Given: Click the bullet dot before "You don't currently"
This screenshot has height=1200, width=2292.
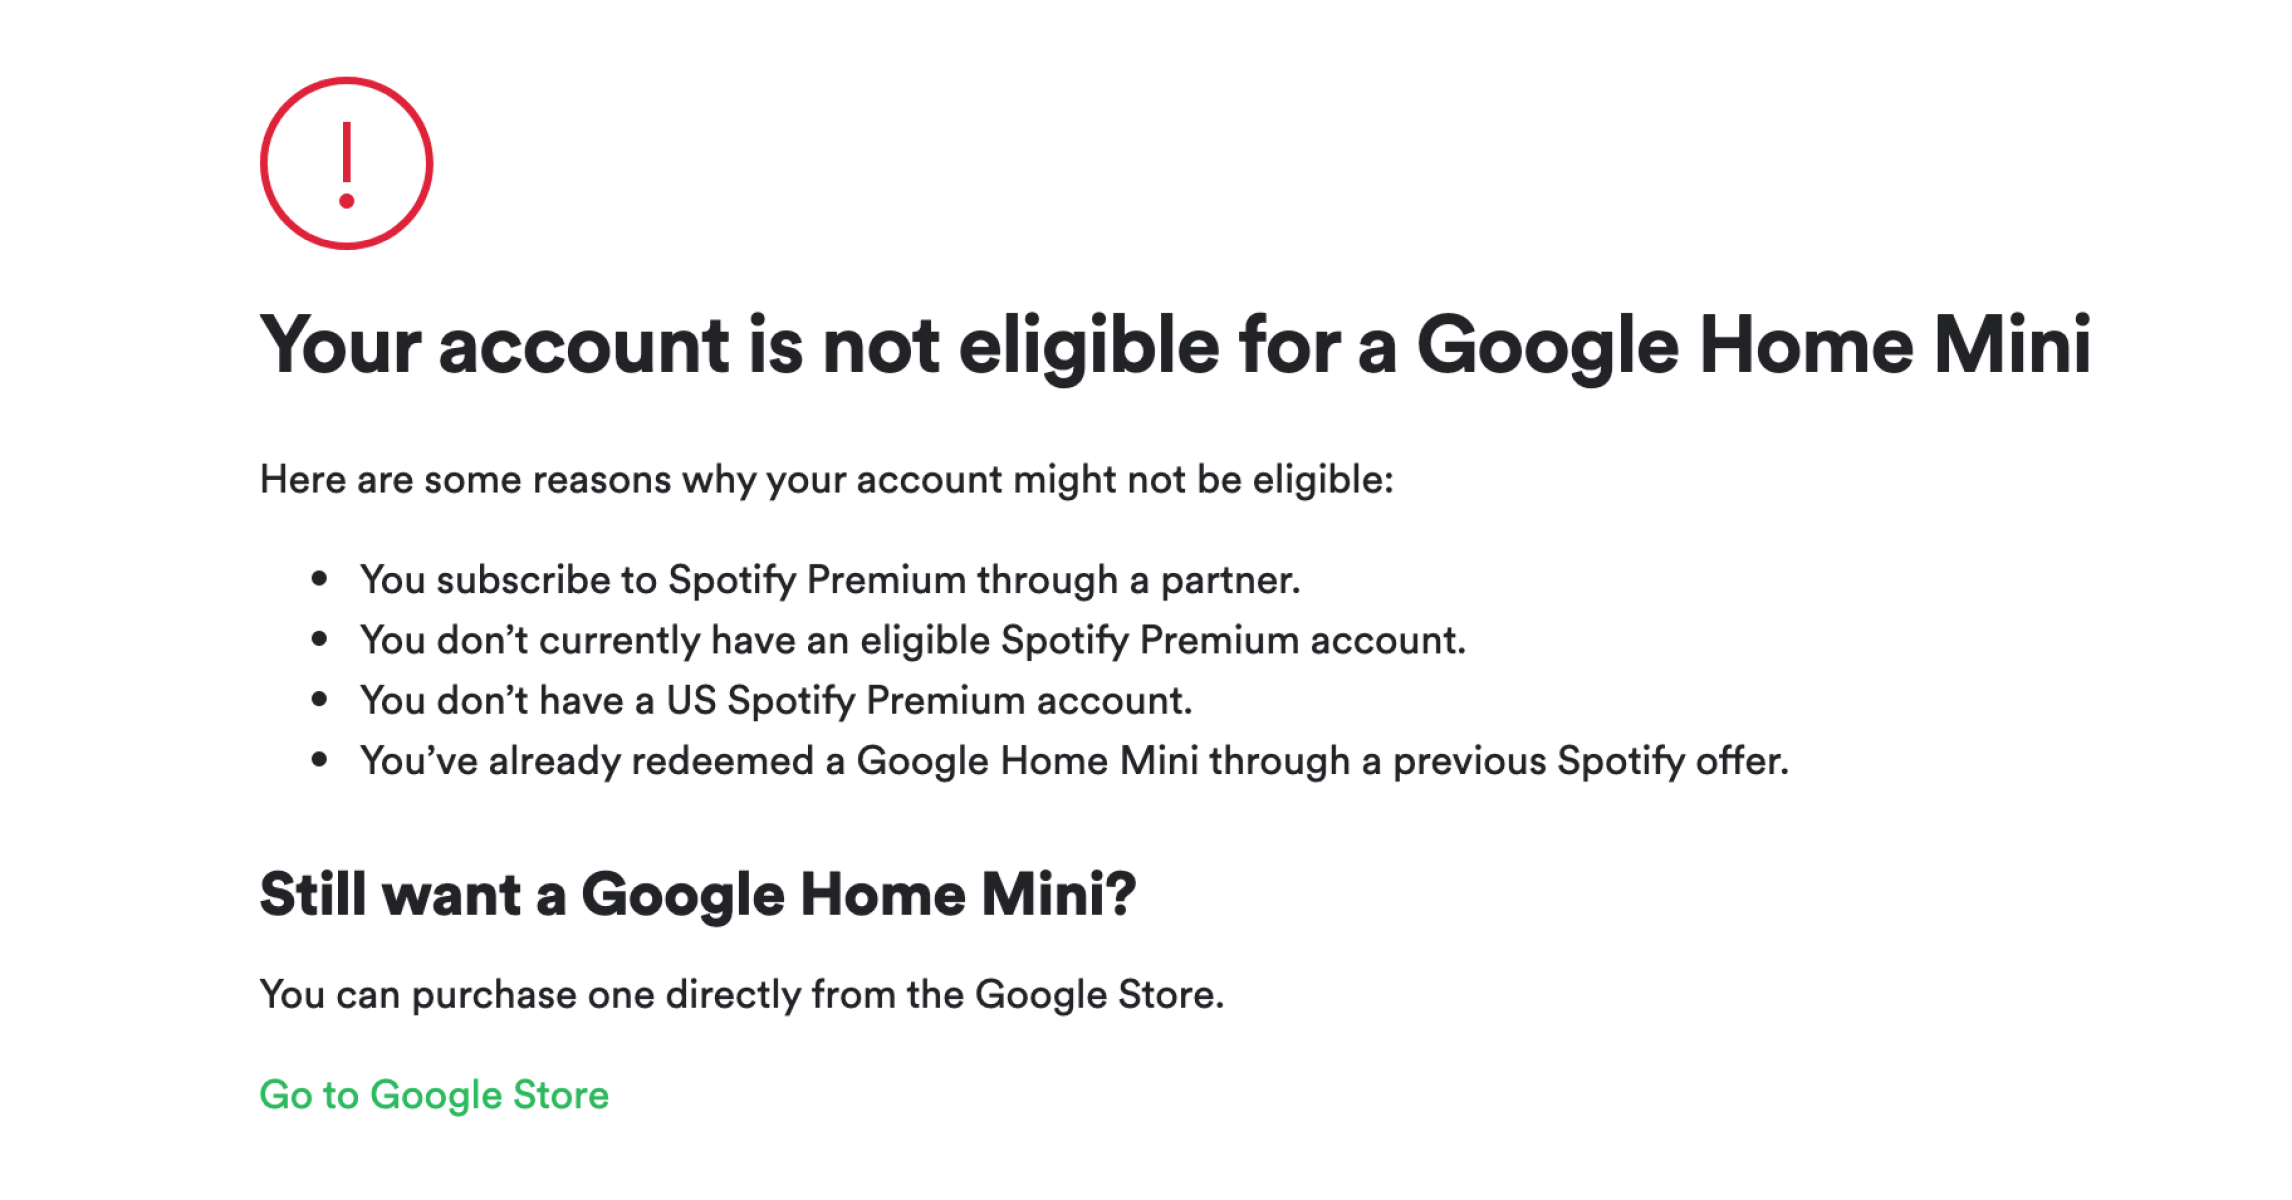Looking at the screenshot, I should tap(319, 639).
